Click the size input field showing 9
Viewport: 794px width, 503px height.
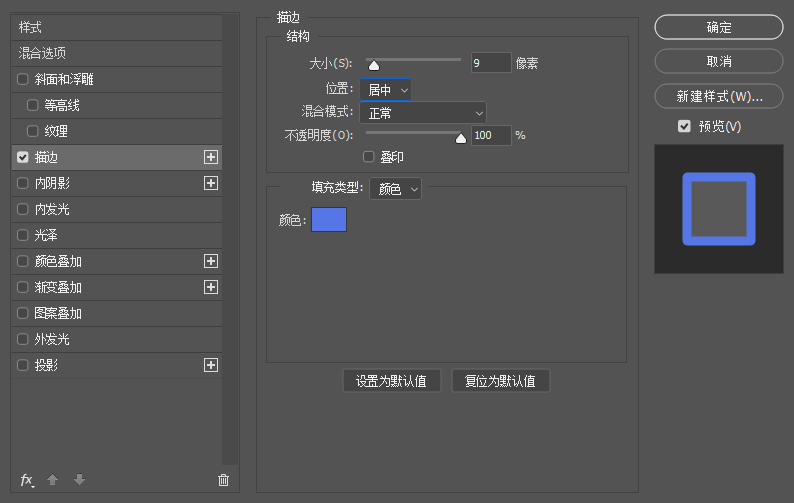(491, 63)
